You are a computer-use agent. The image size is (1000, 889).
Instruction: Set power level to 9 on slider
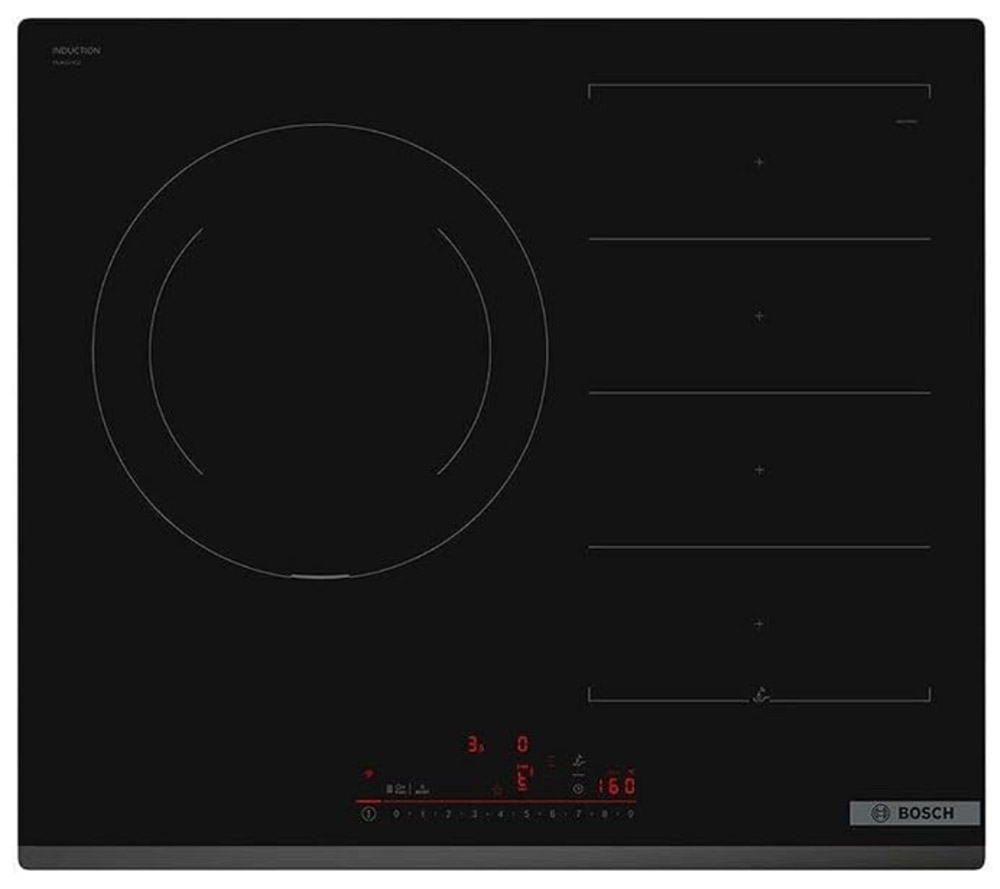pos(630,814)
